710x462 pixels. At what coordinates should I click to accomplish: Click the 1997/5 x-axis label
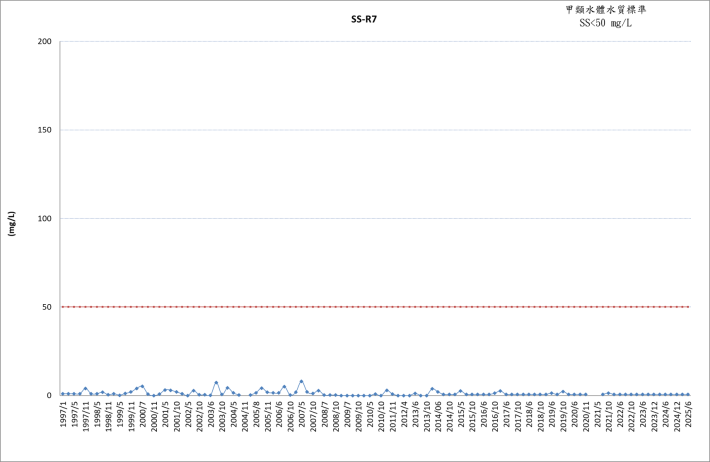pyautogui.click(x=74, y=413)
